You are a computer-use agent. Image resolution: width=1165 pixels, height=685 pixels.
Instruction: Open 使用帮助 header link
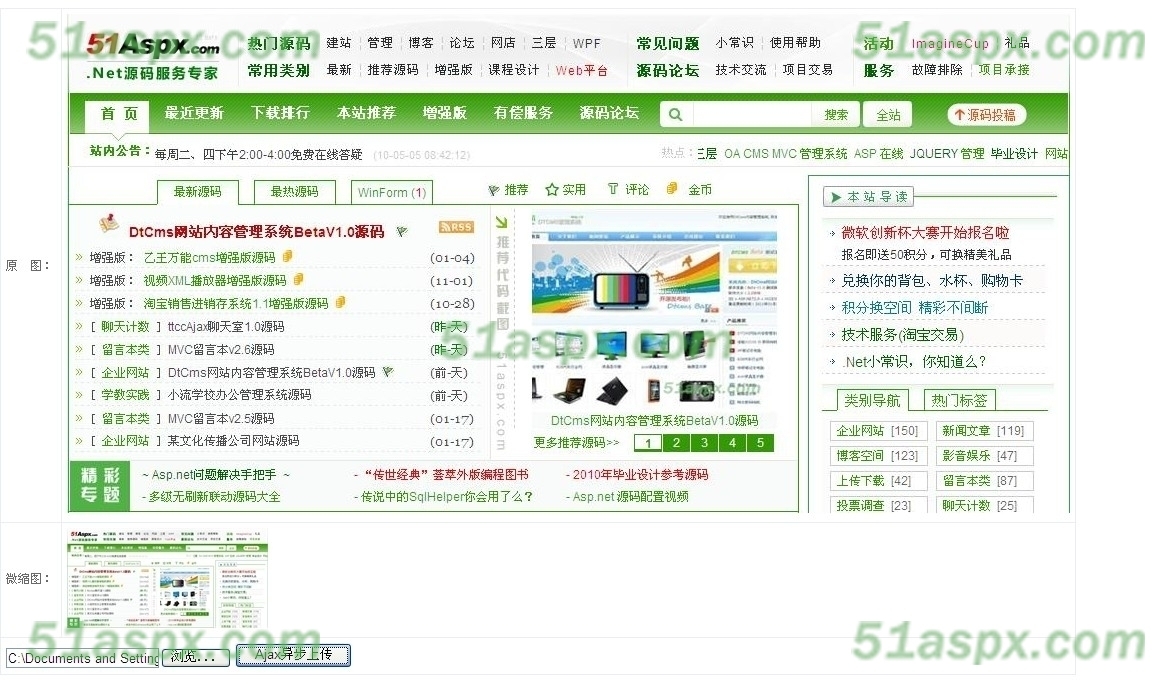(795, 43)
